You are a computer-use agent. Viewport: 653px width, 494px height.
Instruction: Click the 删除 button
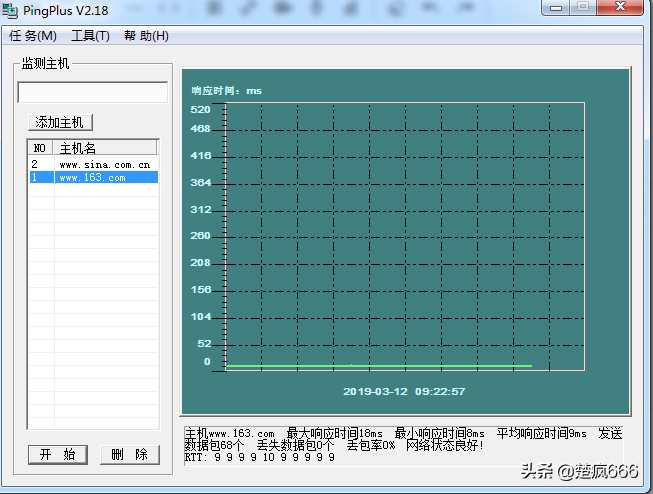130,454
